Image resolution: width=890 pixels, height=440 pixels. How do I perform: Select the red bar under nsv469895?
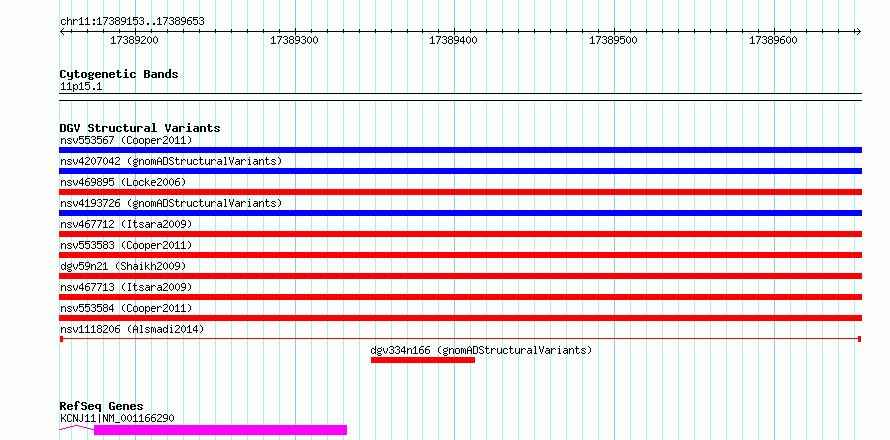click(x=460, y=192)
